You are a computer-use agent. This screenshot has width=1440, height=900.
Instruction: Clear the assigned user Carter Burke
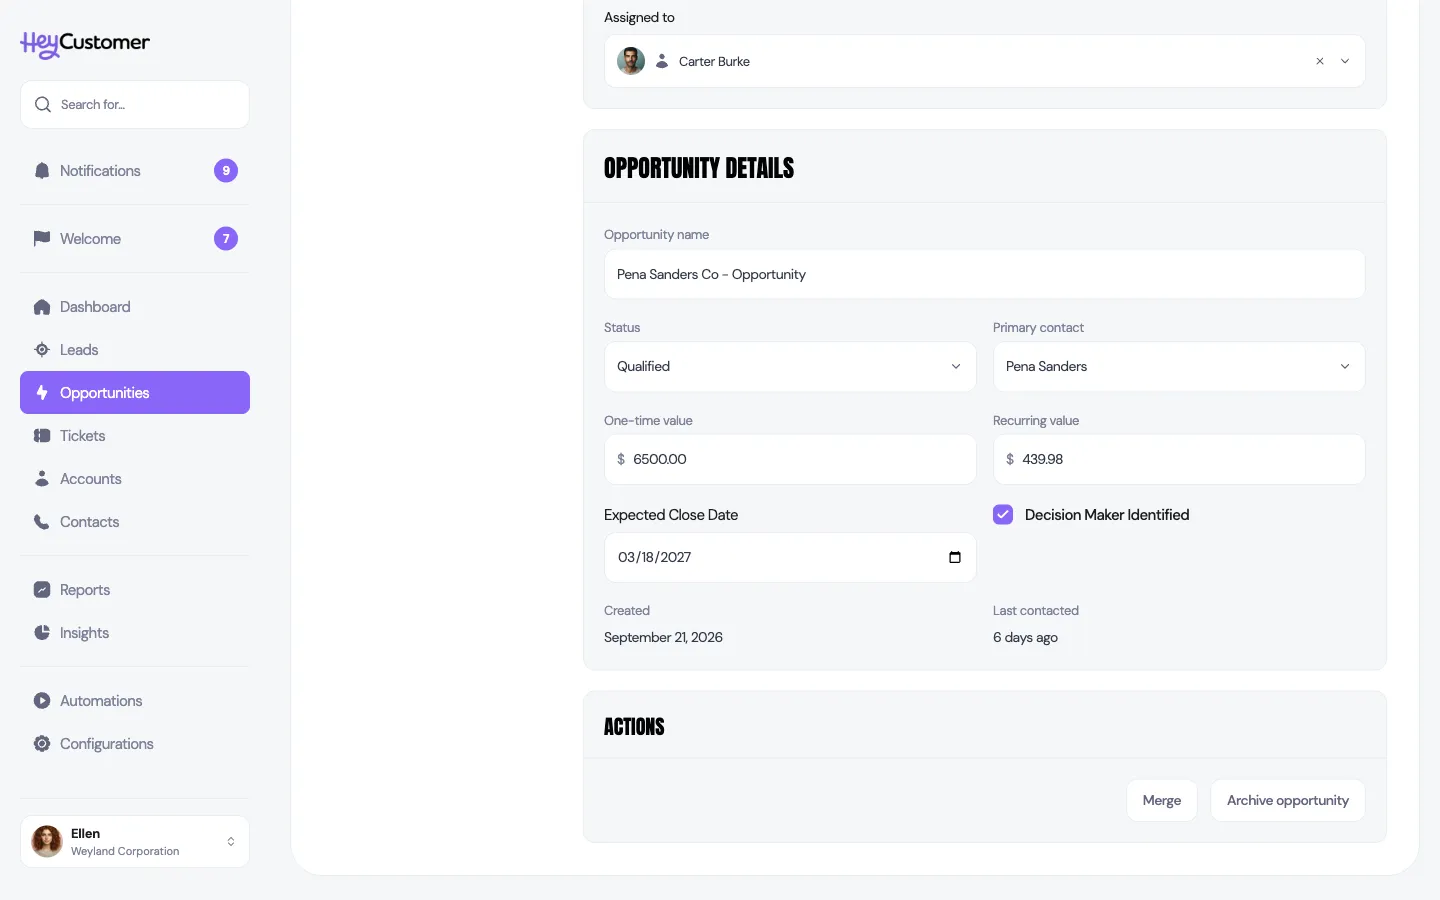pos(1320,61)
